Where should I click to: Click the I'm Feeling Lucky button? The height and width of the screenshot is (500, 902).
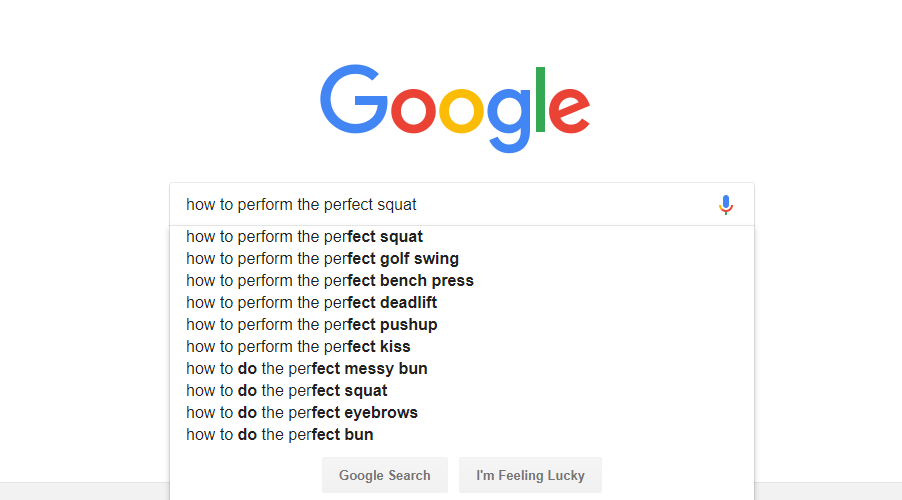click(530, 475)
